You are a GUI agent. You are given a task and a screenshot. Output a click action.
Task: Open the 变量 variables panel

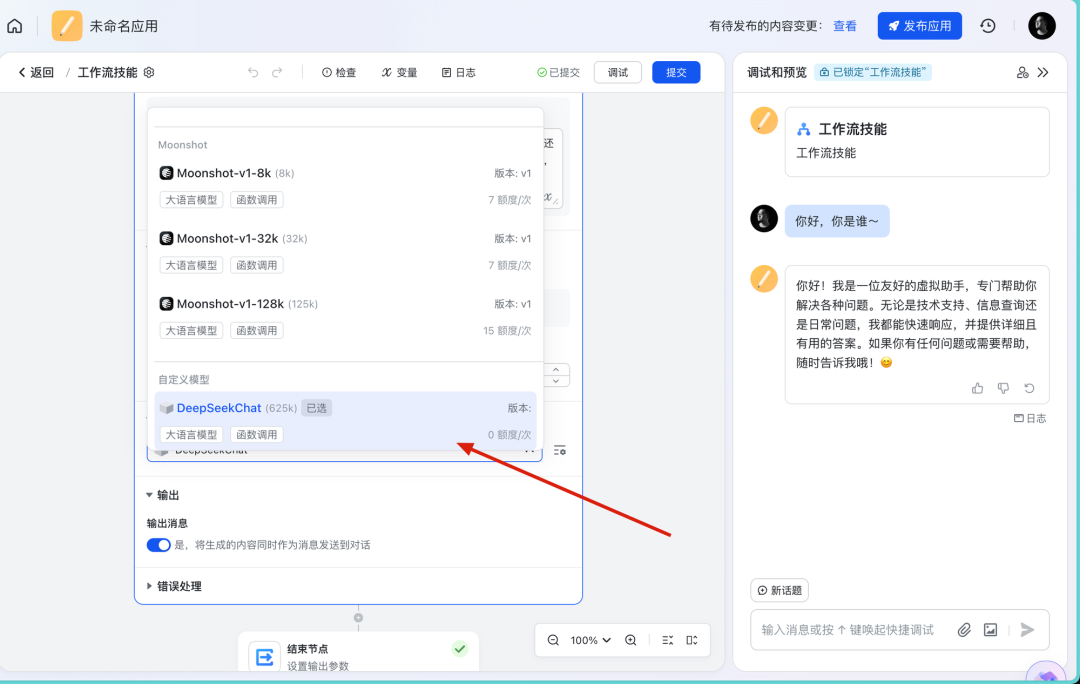(x=399, y=72)
